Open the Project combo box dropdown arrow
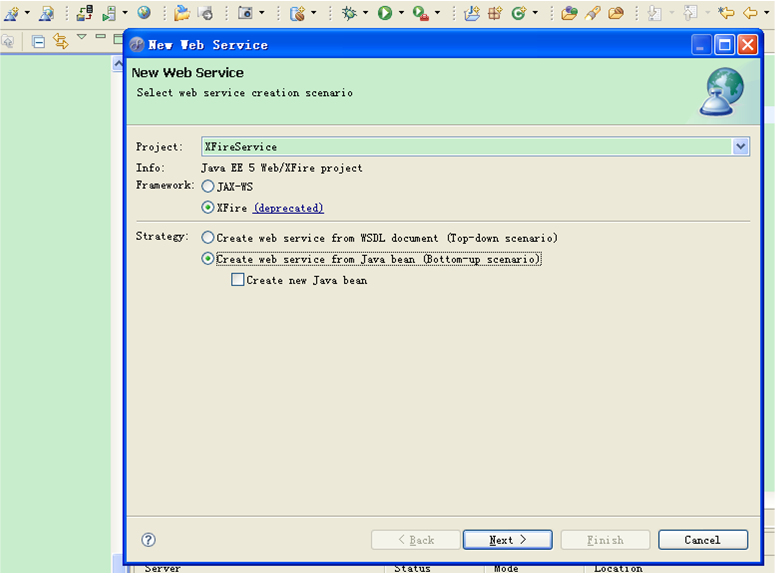Screen dimensions: 775x573 (x=740, y=146)
